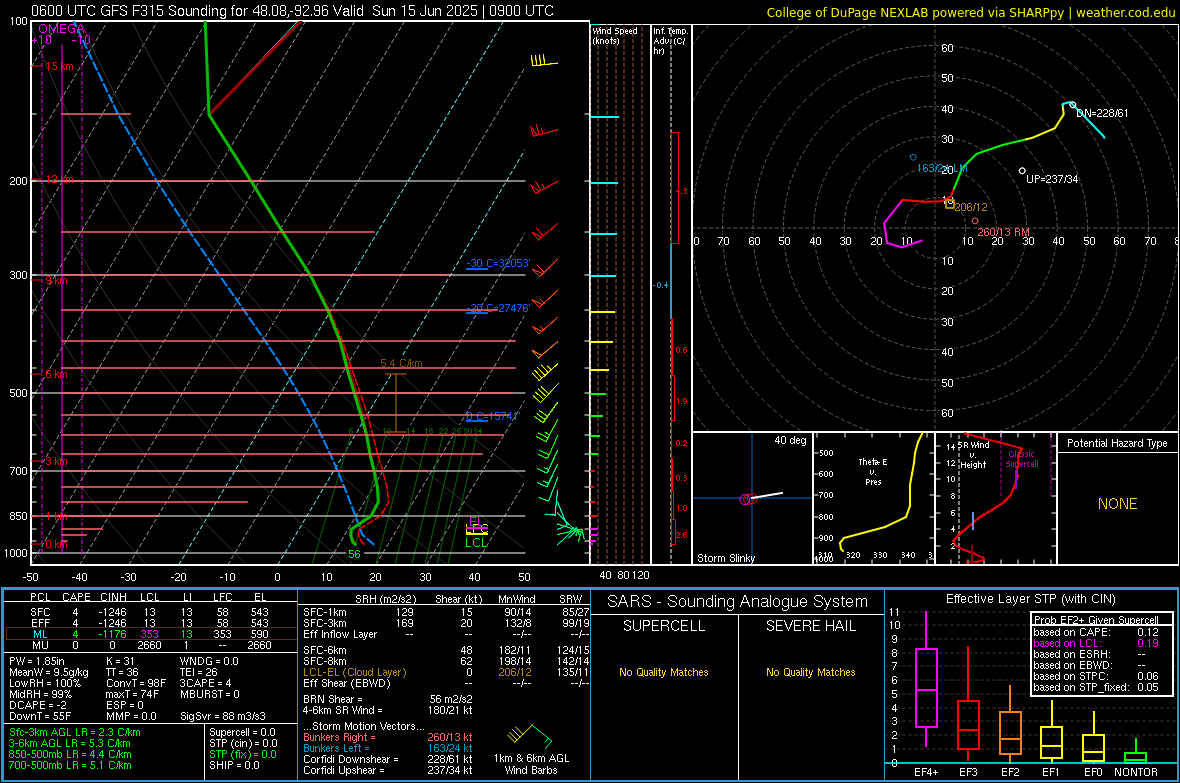Select the SFC parcel row label

point(40,612)
